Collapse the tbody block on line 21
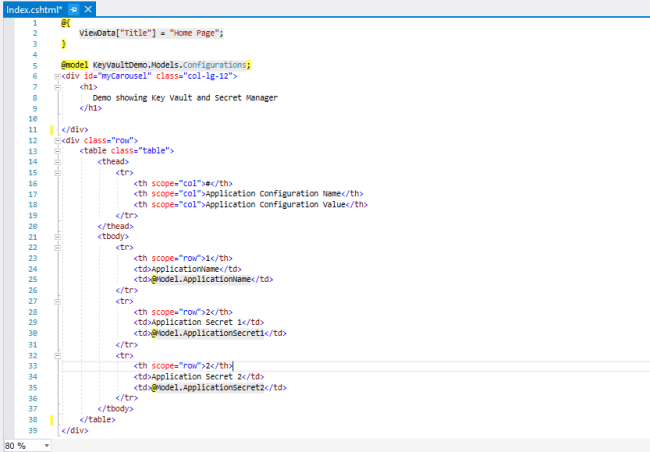This screenshot has height=452, width=650. [x=58, y=237]
